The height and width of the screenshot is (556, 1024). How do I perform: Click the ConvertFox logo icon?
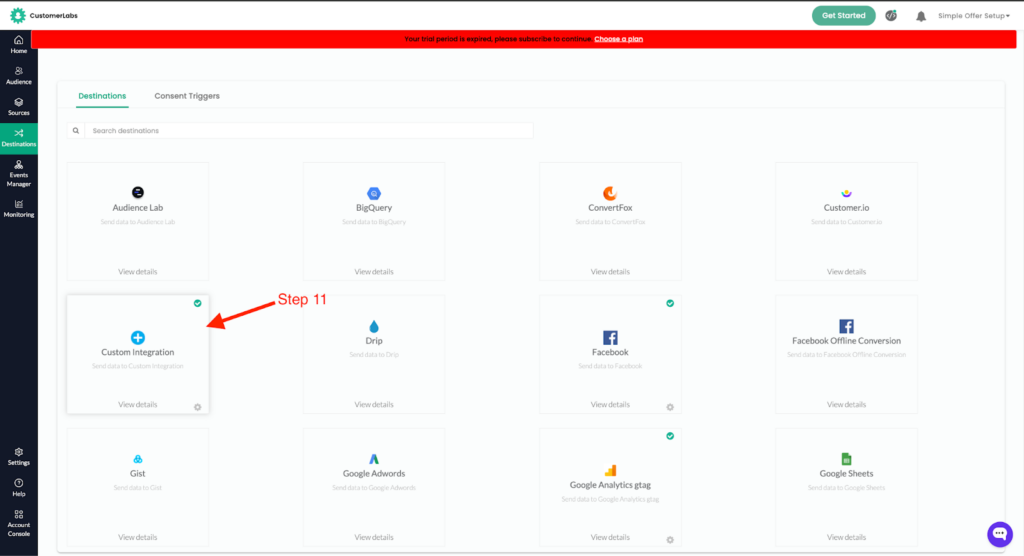(610, 193)
